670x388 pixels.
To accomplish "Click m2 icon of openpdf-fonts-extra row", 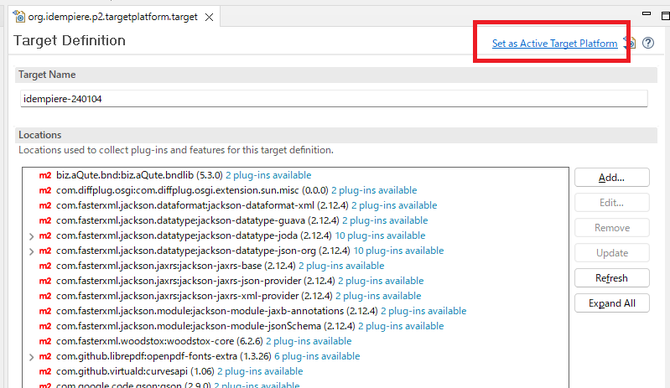I will click(x=45, y=356).
